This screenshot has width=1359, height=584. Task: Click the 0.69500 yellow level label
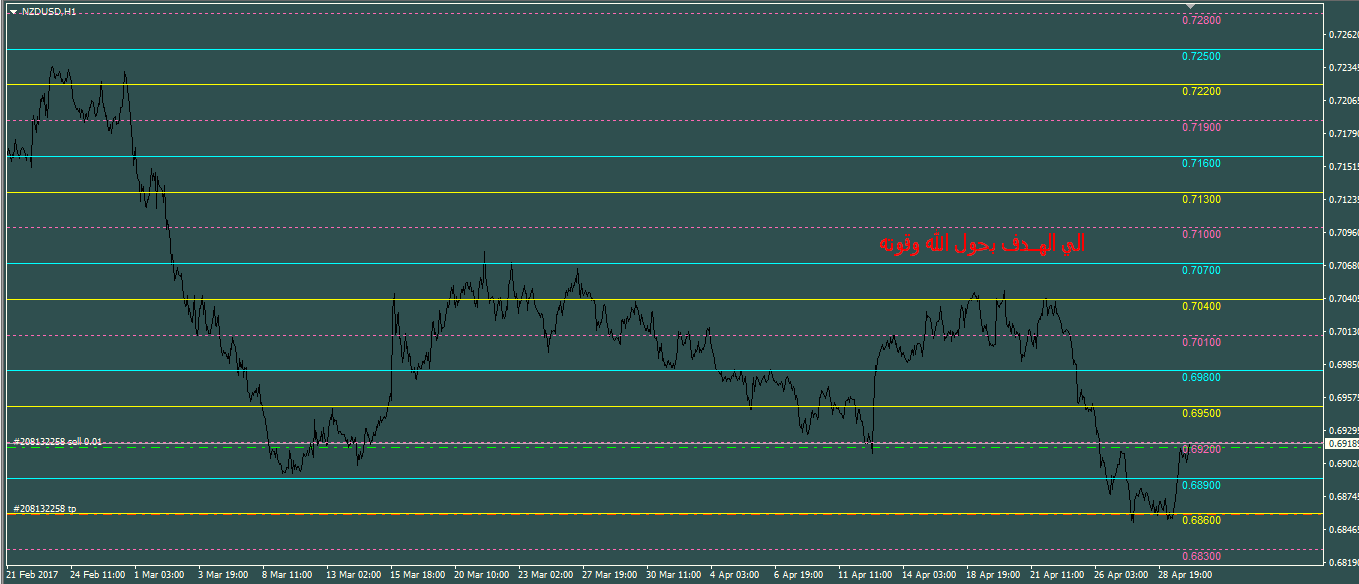pos(1201,413)
